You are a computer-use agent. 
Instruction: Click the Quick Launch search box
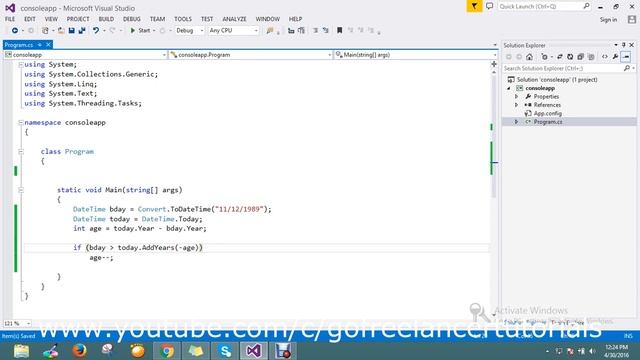point(544,7)
